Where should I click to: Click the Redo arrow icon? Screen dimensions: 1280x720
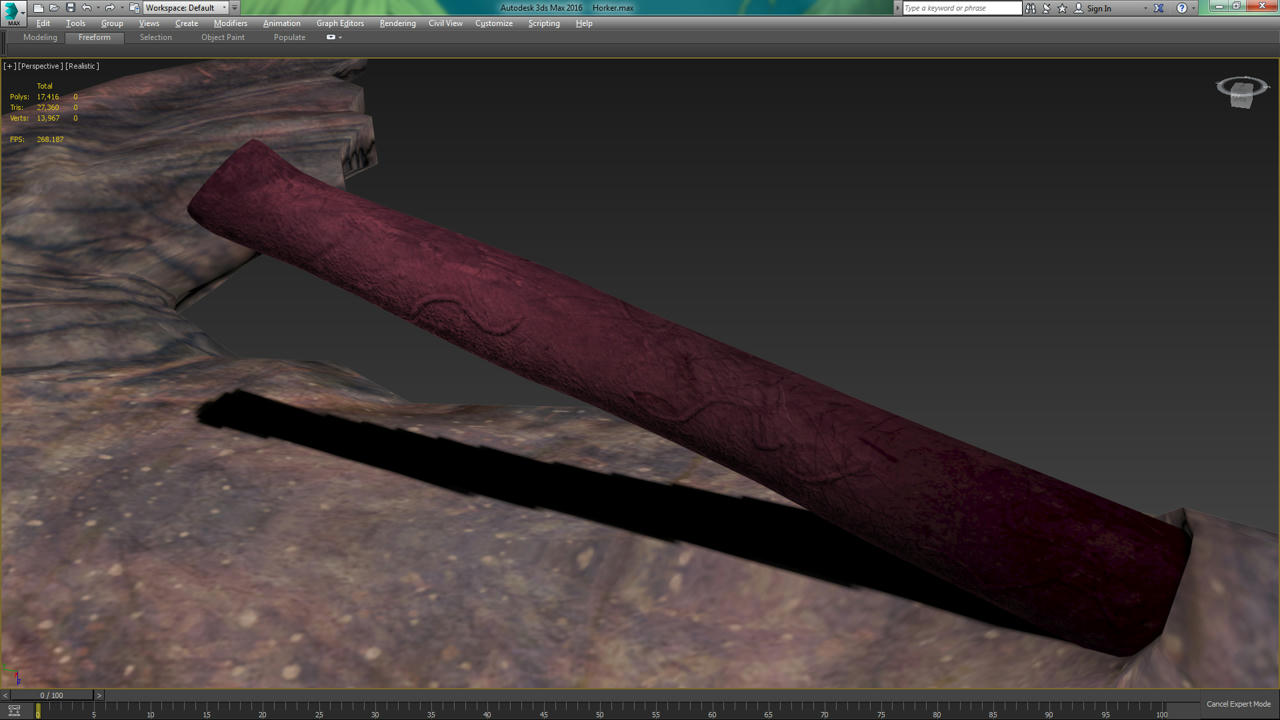(110, 8)
